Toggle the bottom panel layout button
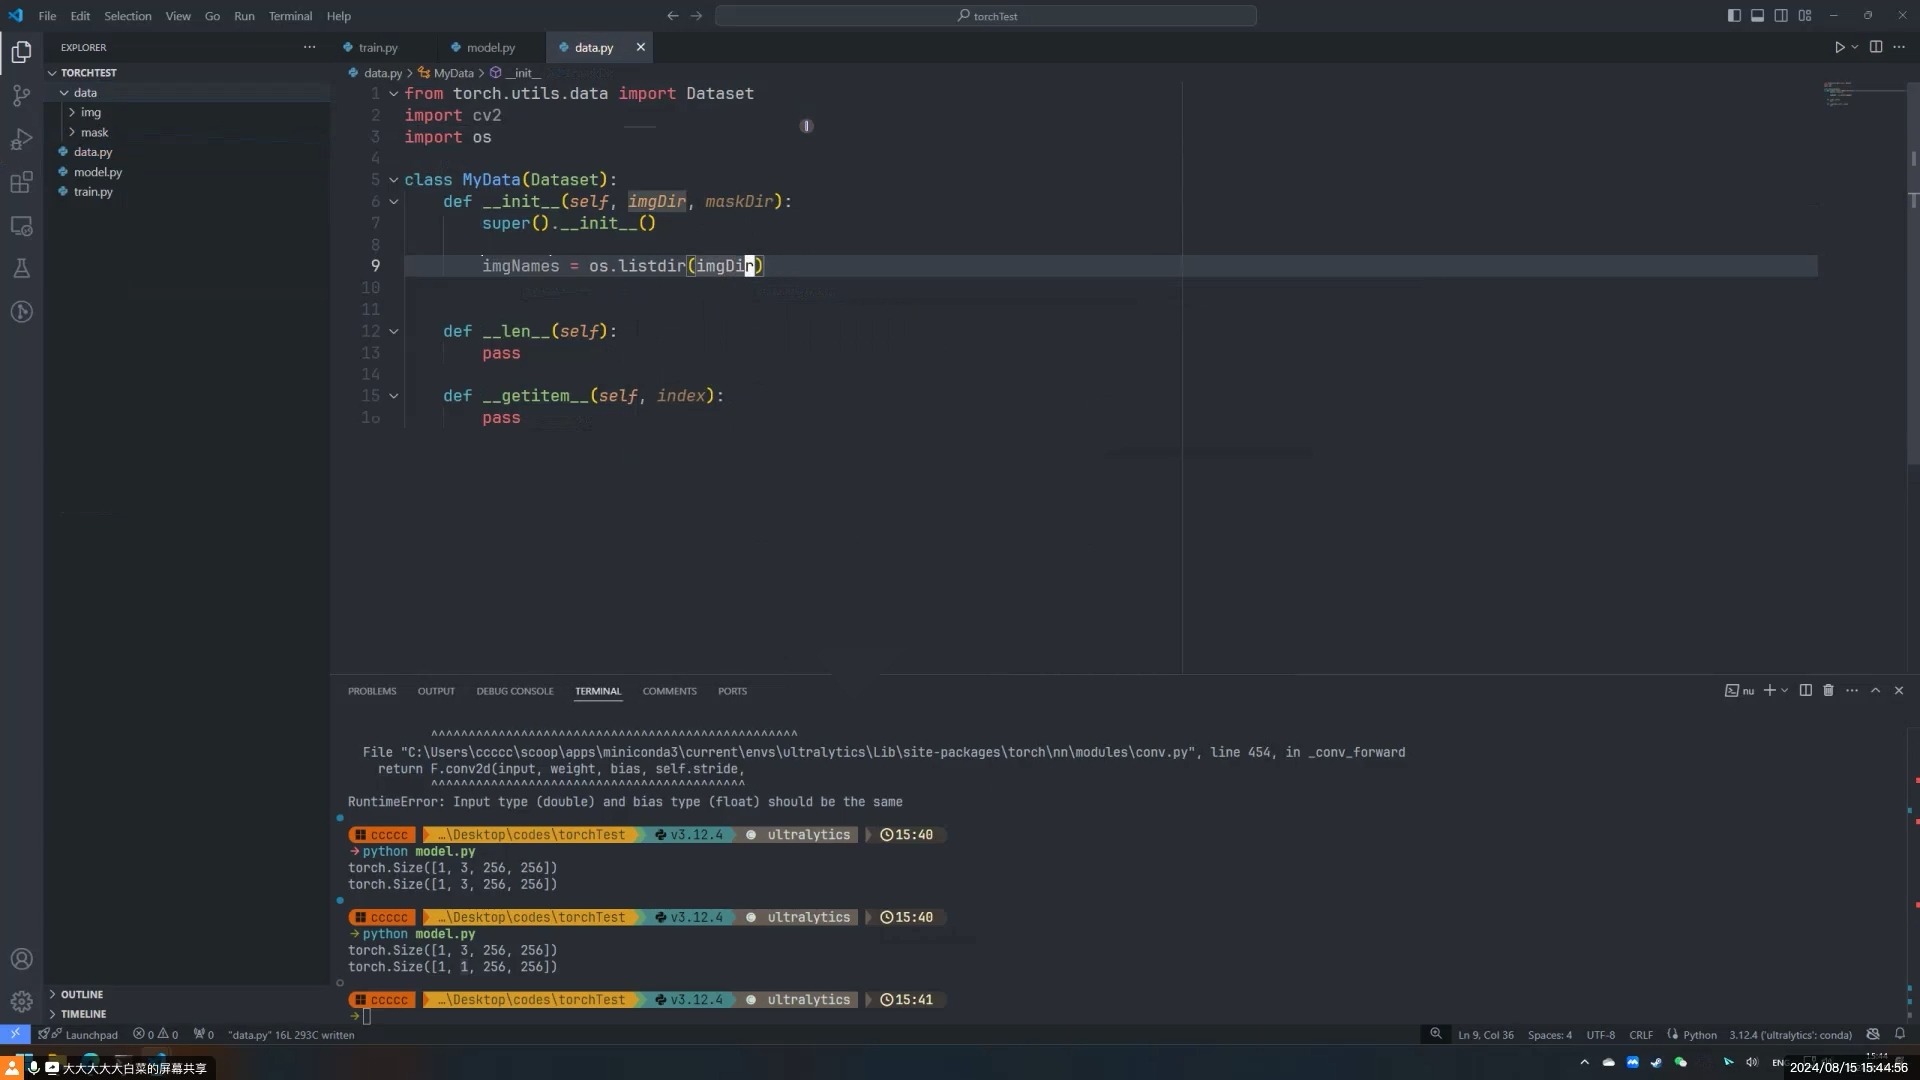Image resolution: width=1920 pixels, height=1080 pixels. click(x=1757, y=16)
